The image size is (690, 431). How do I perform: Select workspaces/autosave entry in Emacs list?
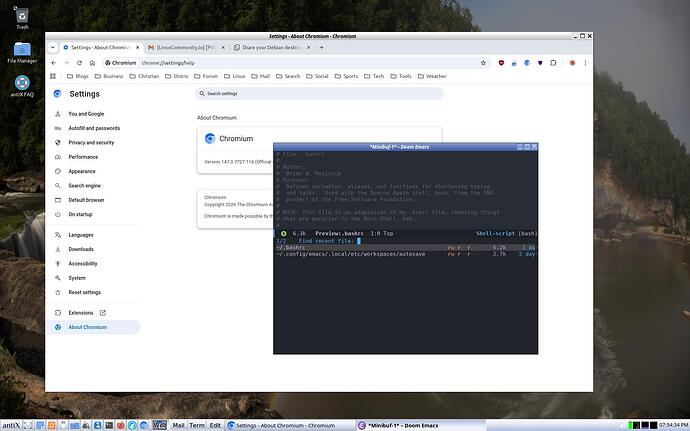[405, 254]
